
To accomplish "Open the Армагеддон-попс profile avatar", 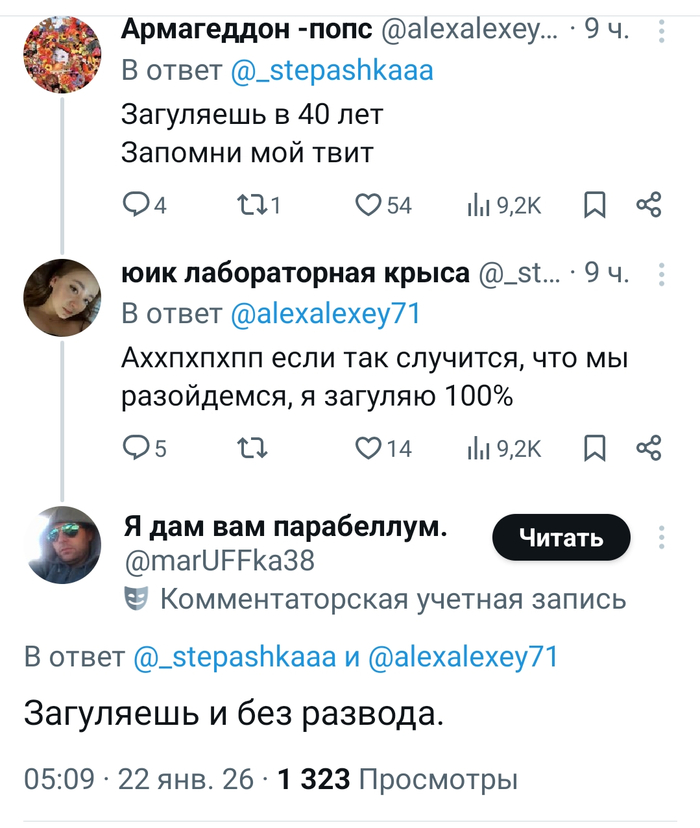I will (62, 55).
